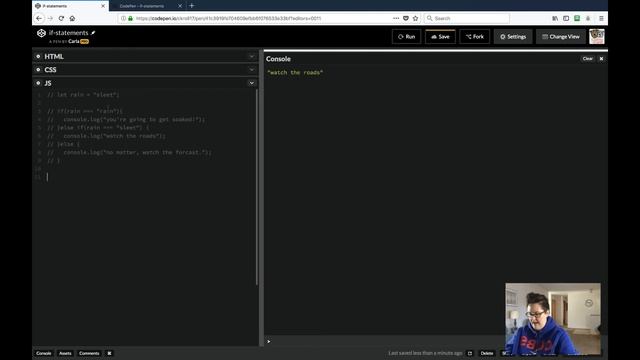
Task: Click the webcam video overlay
Action: pyautogui.click(x=553, y=319)
